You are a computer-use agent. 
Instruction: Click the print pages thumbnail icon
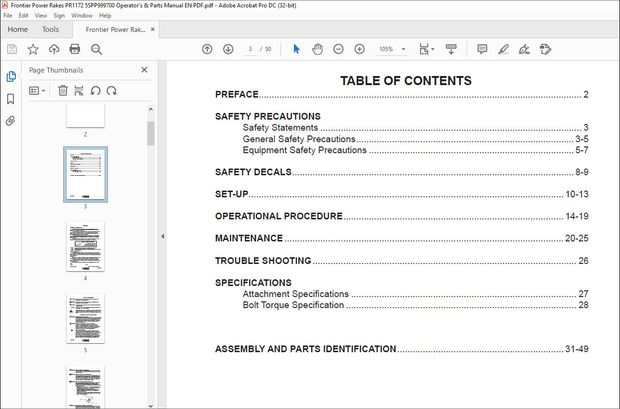coord(79,91)
